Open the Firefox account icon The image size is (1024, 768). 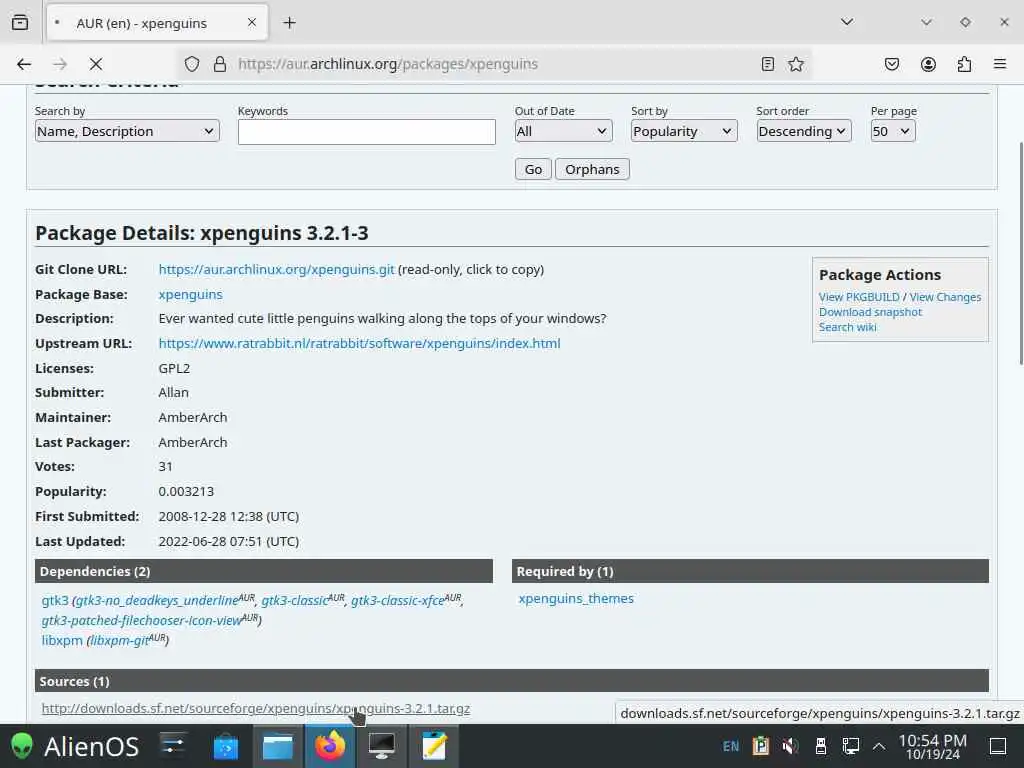click(928, 64)
